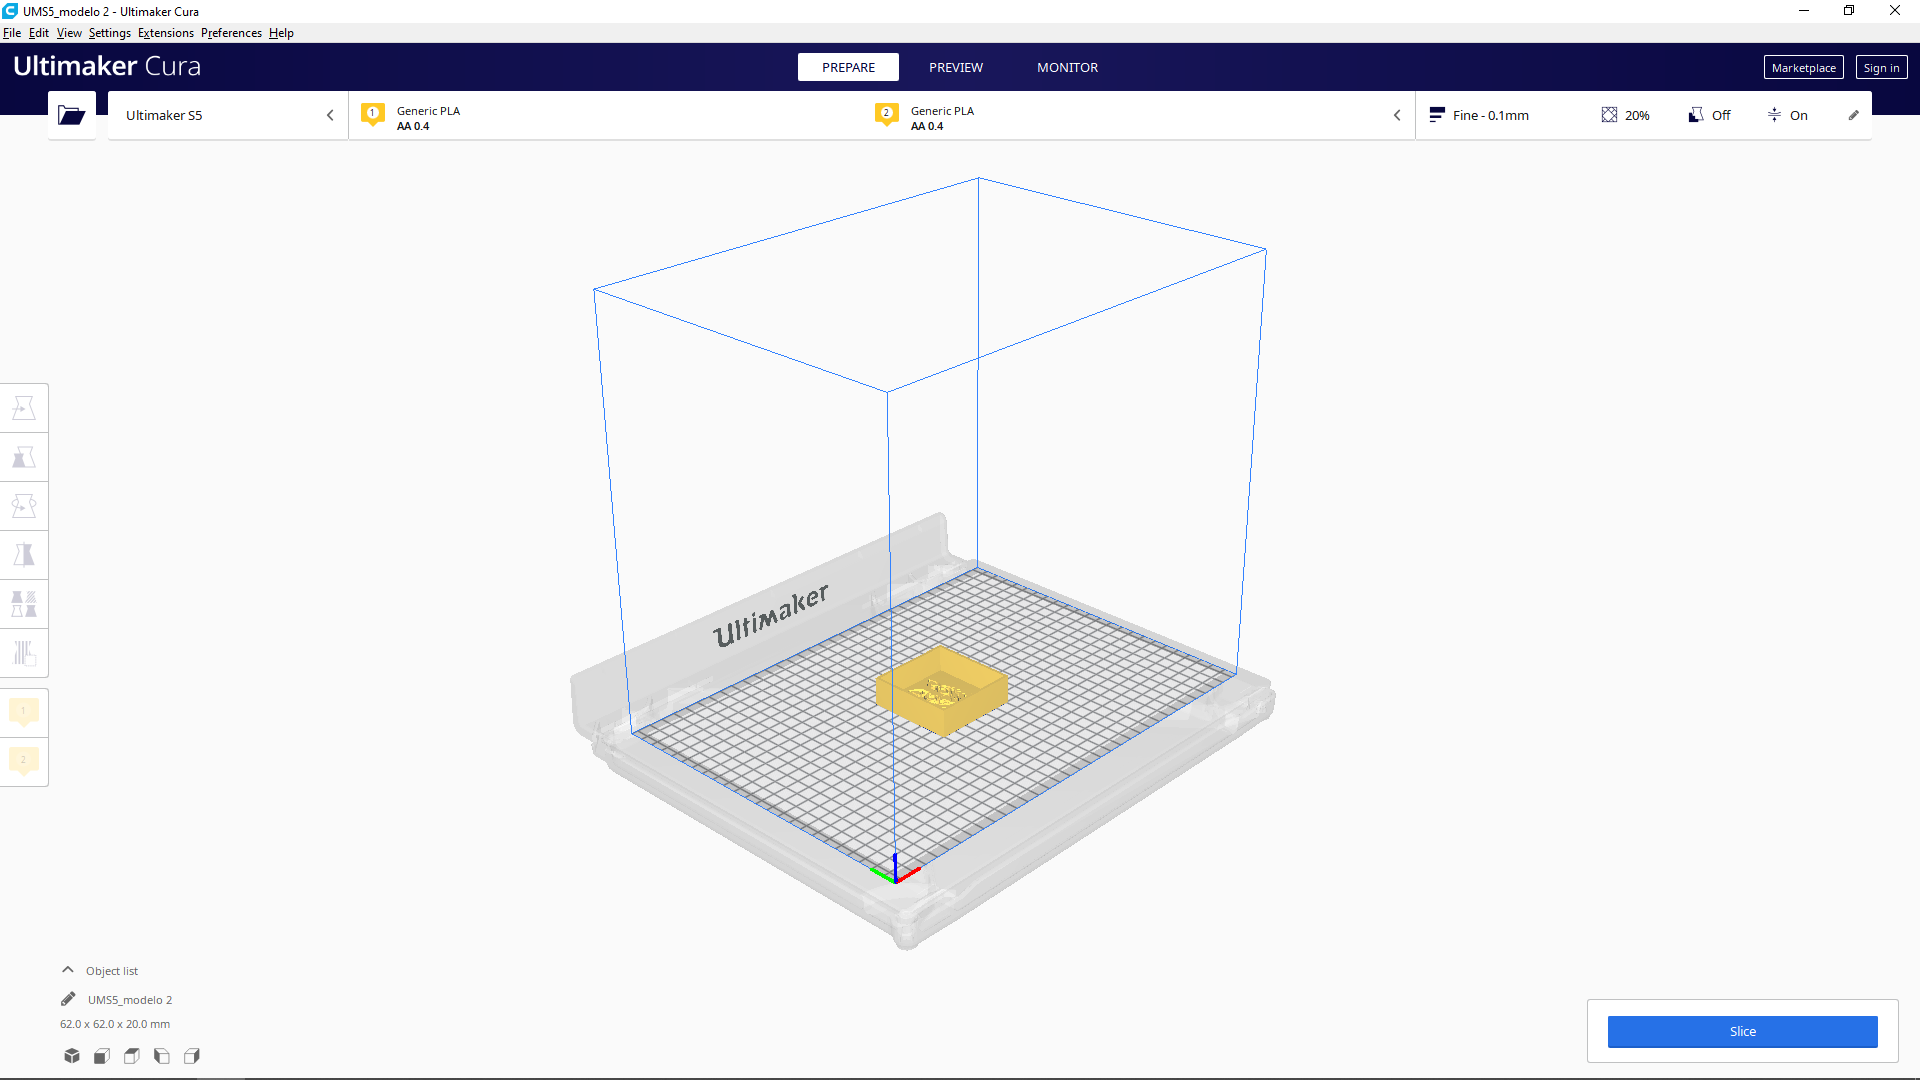This screenshot has width=1920, height=1080.
Task: Open the View menu
Action: (x=69, y=33)
